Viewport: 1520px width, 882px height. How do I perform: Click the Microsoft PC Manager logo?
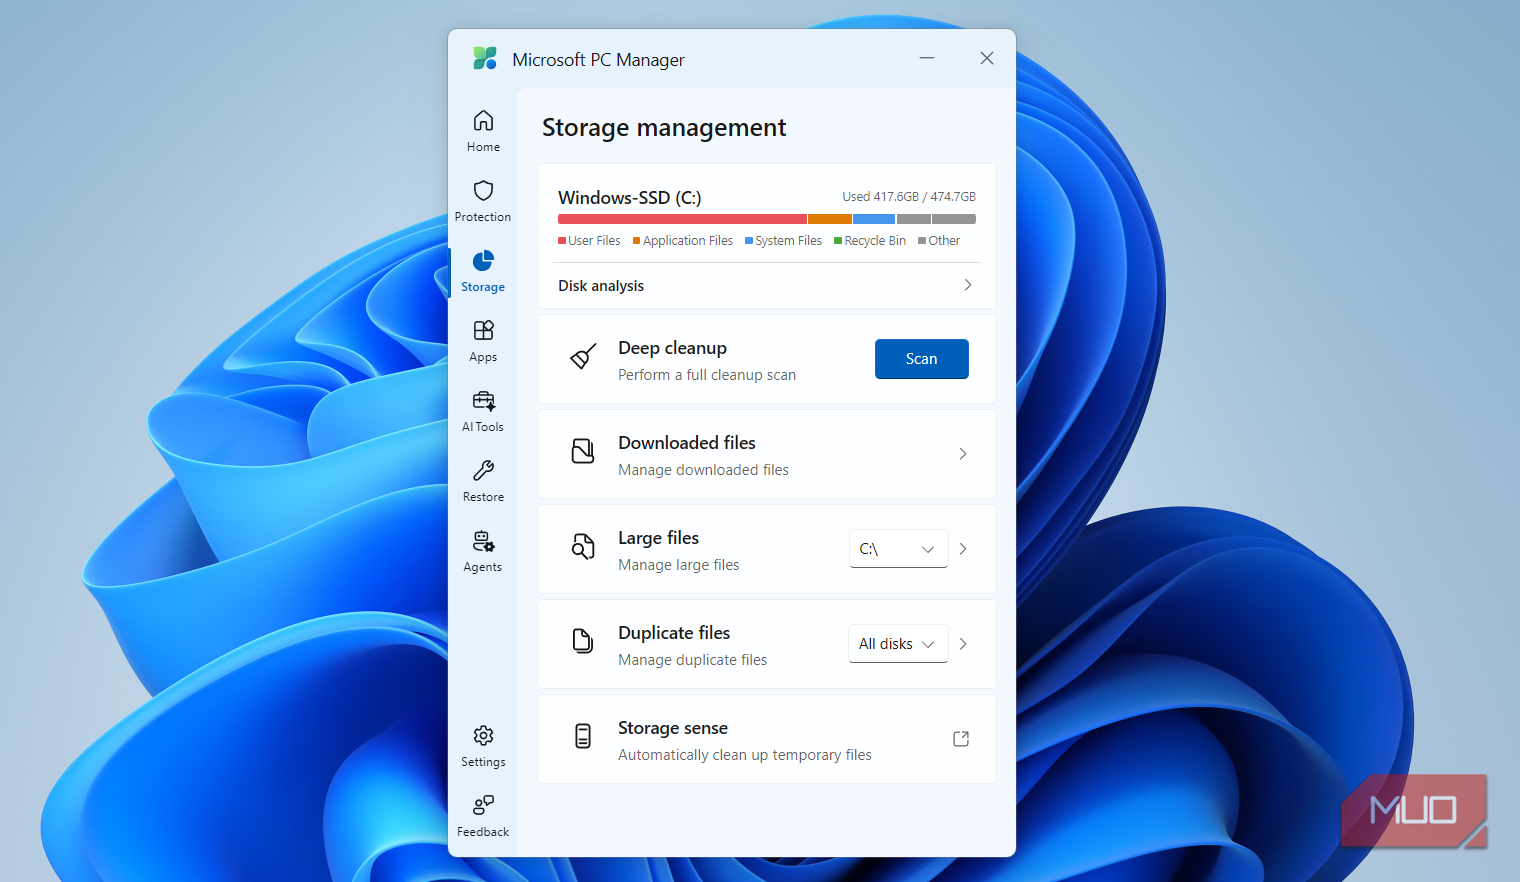coord(485,59)
